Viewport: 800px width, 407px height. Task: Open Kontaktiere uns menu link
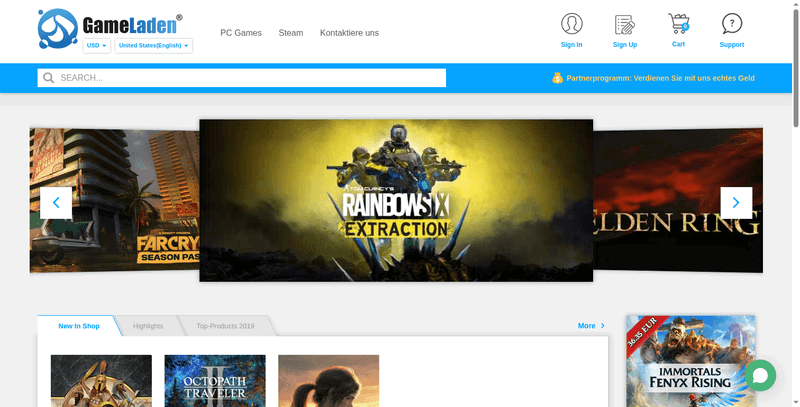pyautogui.click(x=349, y=33)
